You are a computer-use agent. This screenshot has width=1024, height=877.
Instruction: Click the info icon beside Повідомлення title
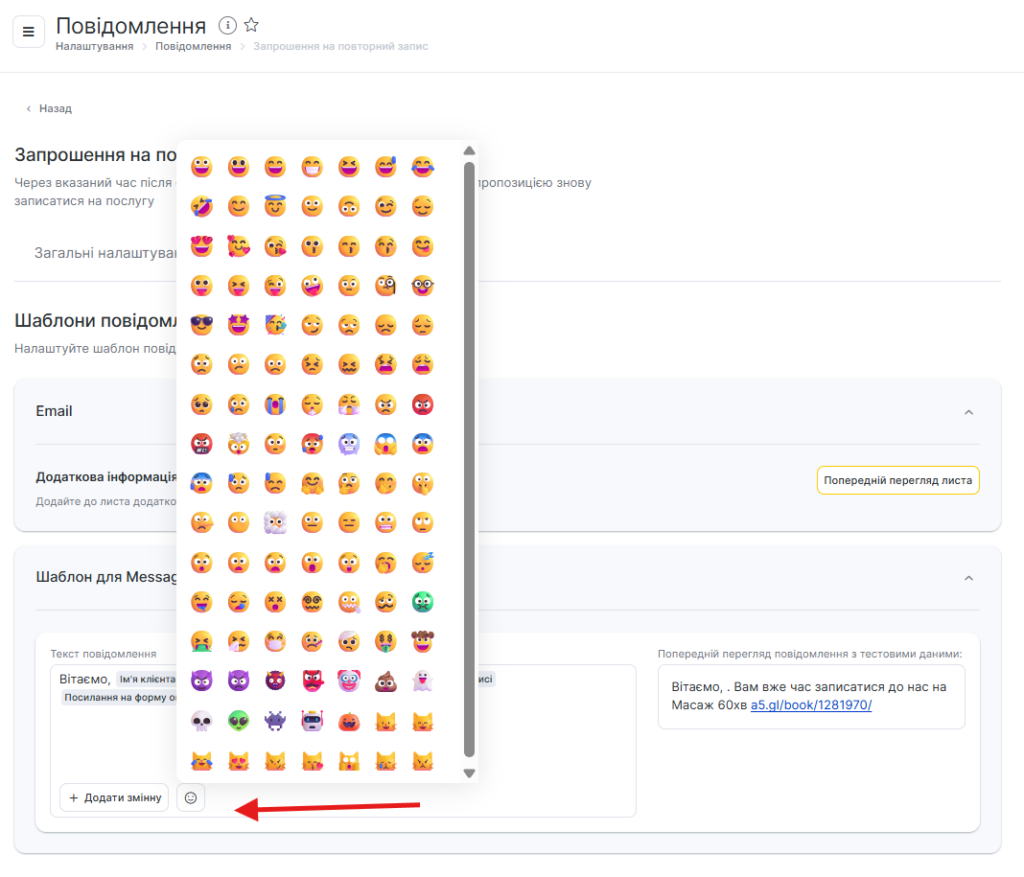coord(227,25)
